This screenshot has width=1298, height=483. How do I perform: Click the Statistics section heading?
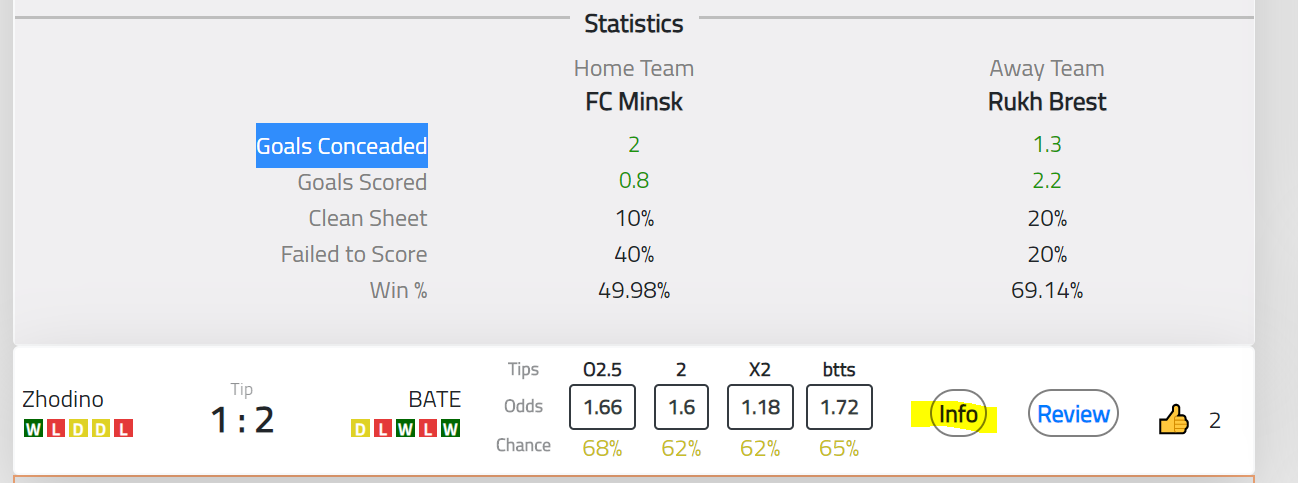coord(634,23)
